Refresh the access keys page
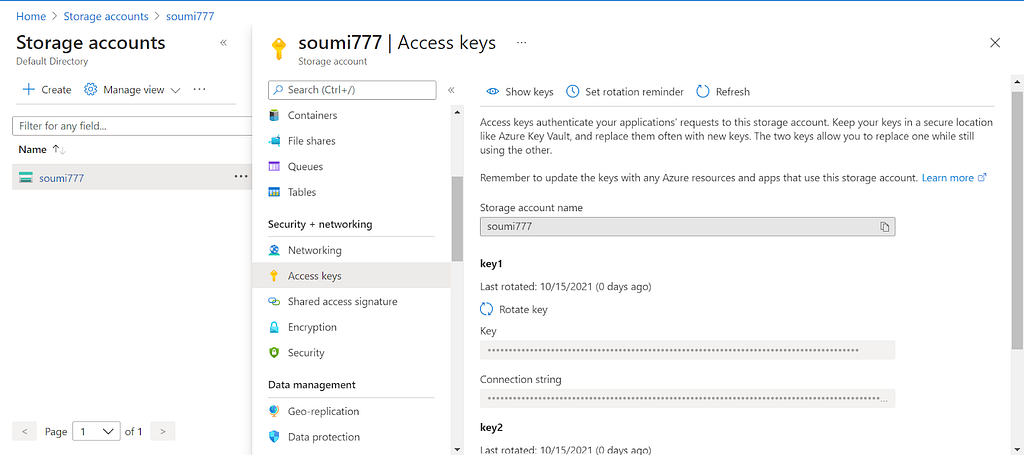Screen dimensions: 1024x455 pos(723,91)
